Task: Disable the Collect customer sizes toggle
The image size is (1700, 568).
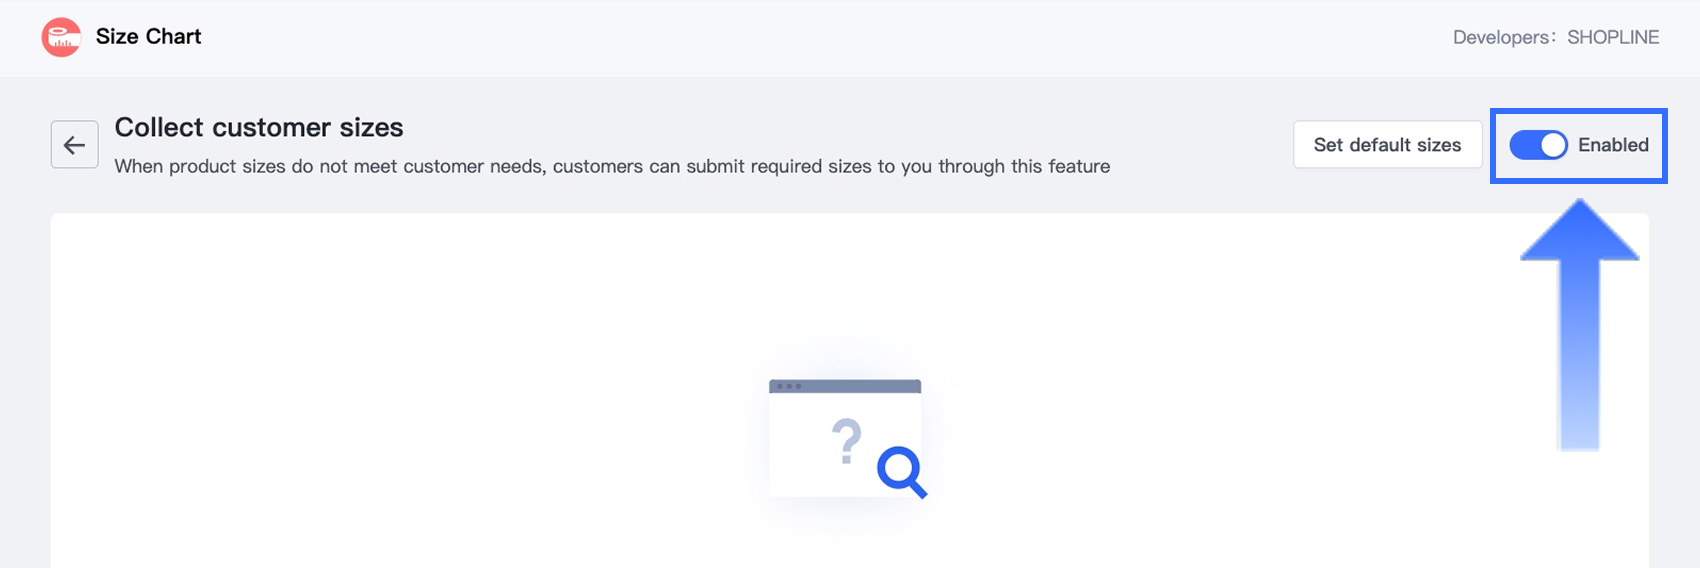Action: [x=1538, y=145]
